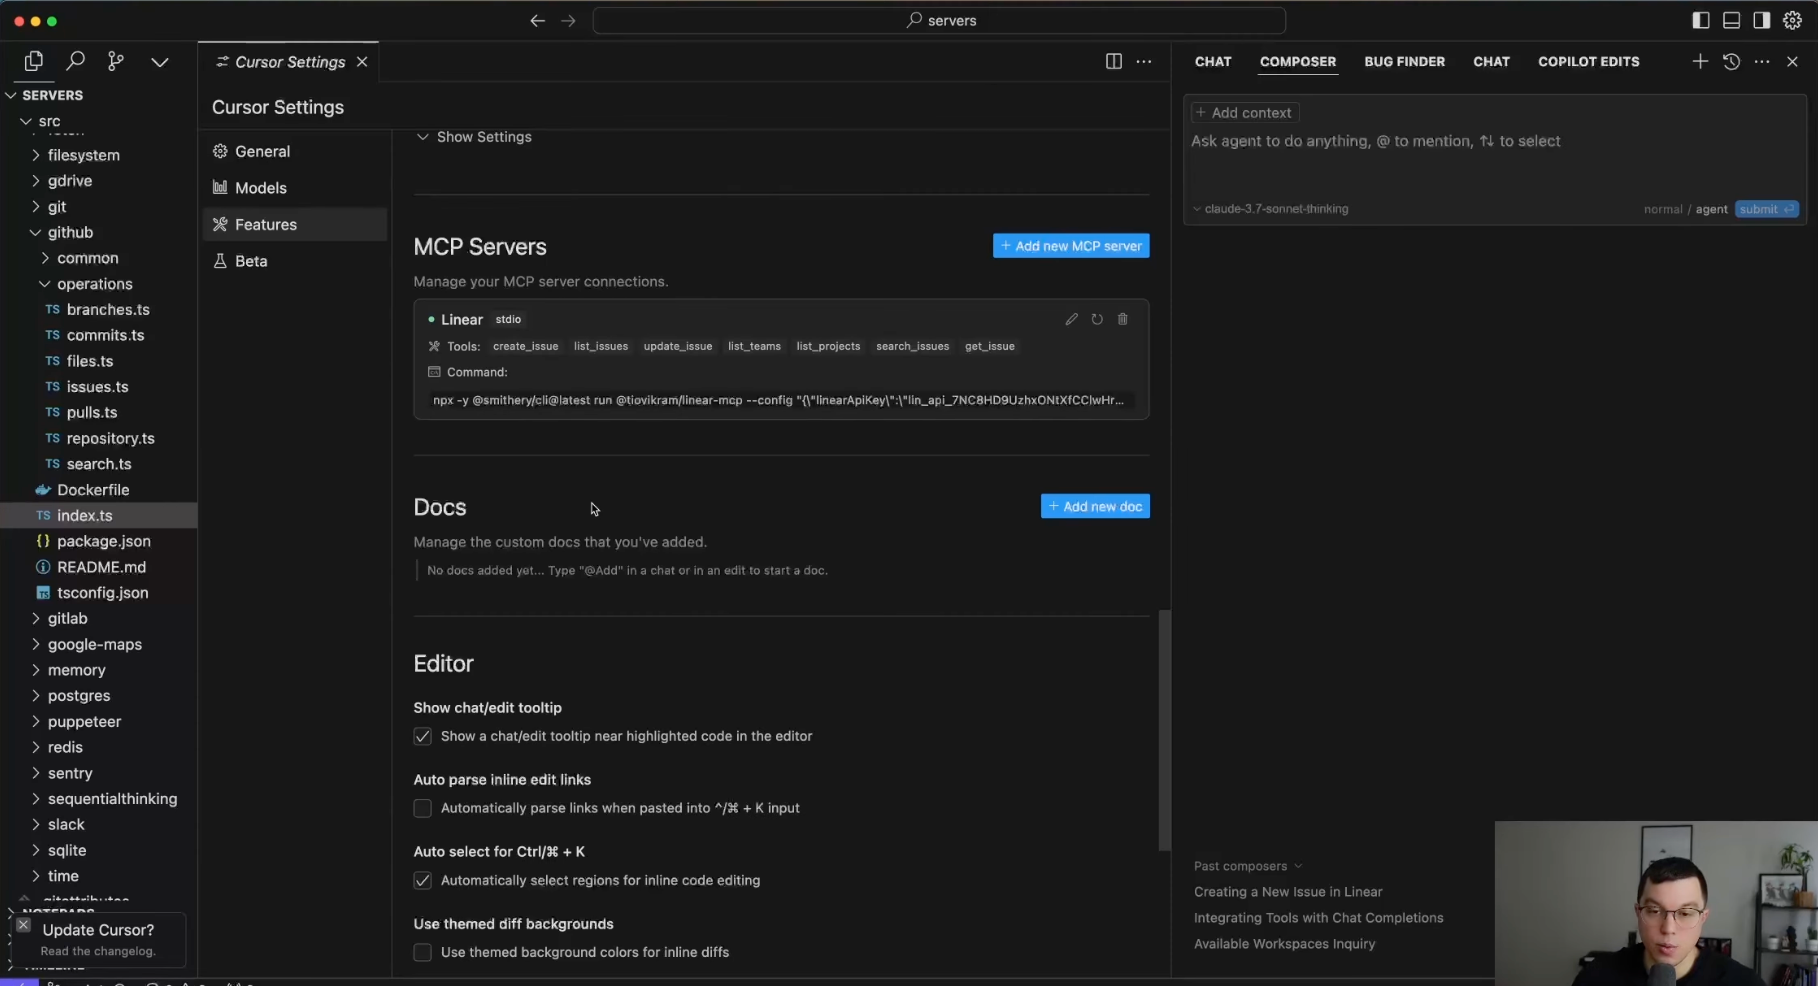Delete the Linear MCP server
The width and height of the screenshot is (1818, 986).
pos(1123,319)
